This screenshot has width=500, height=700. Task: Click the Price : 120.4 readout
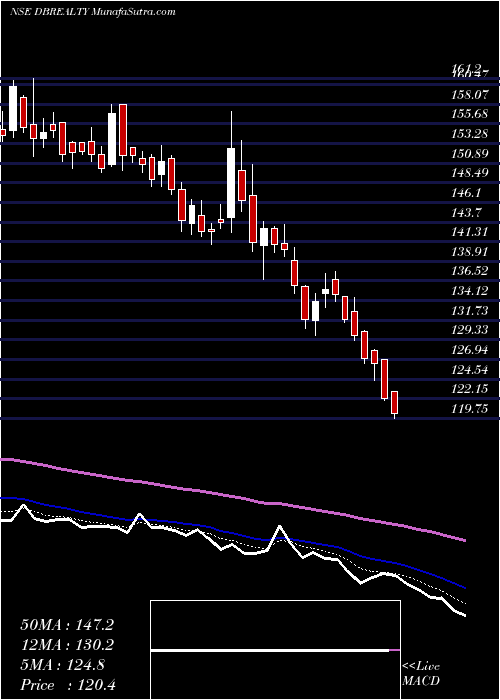pos(68,685)
